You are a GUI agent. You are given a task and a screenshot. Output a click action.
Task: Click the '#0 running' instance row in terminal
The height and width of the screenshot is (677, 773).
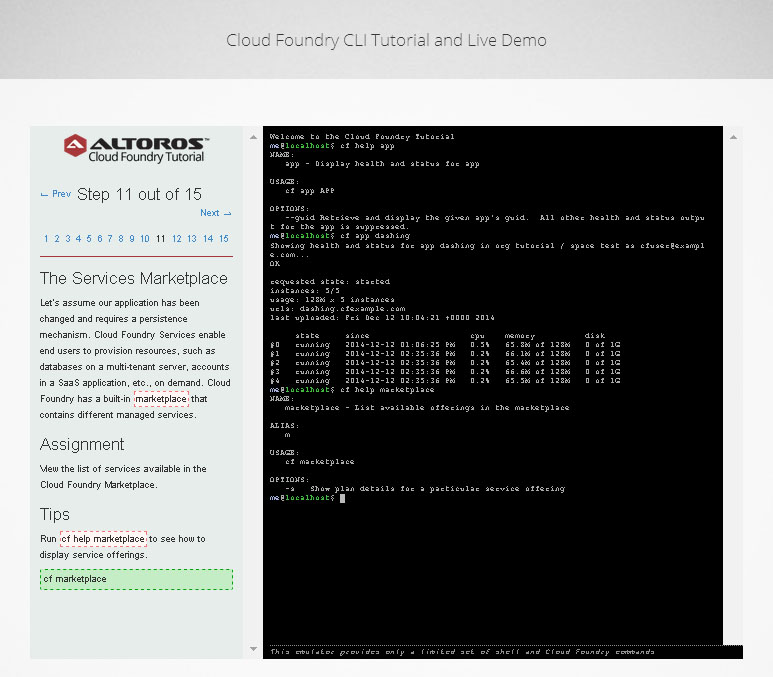click(445, 345)
